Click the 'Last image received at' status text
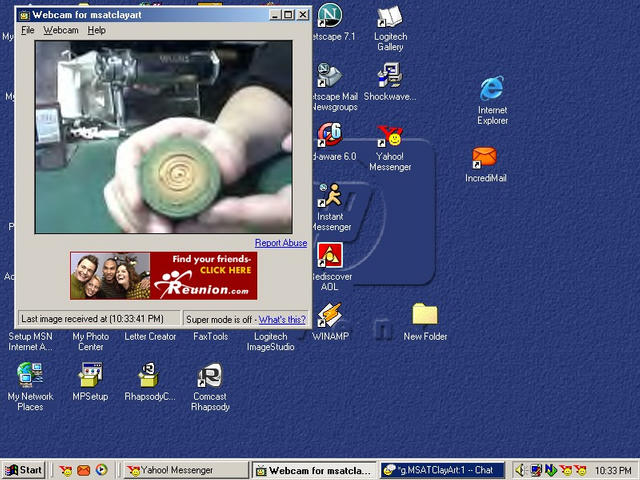 coord(92,319)
